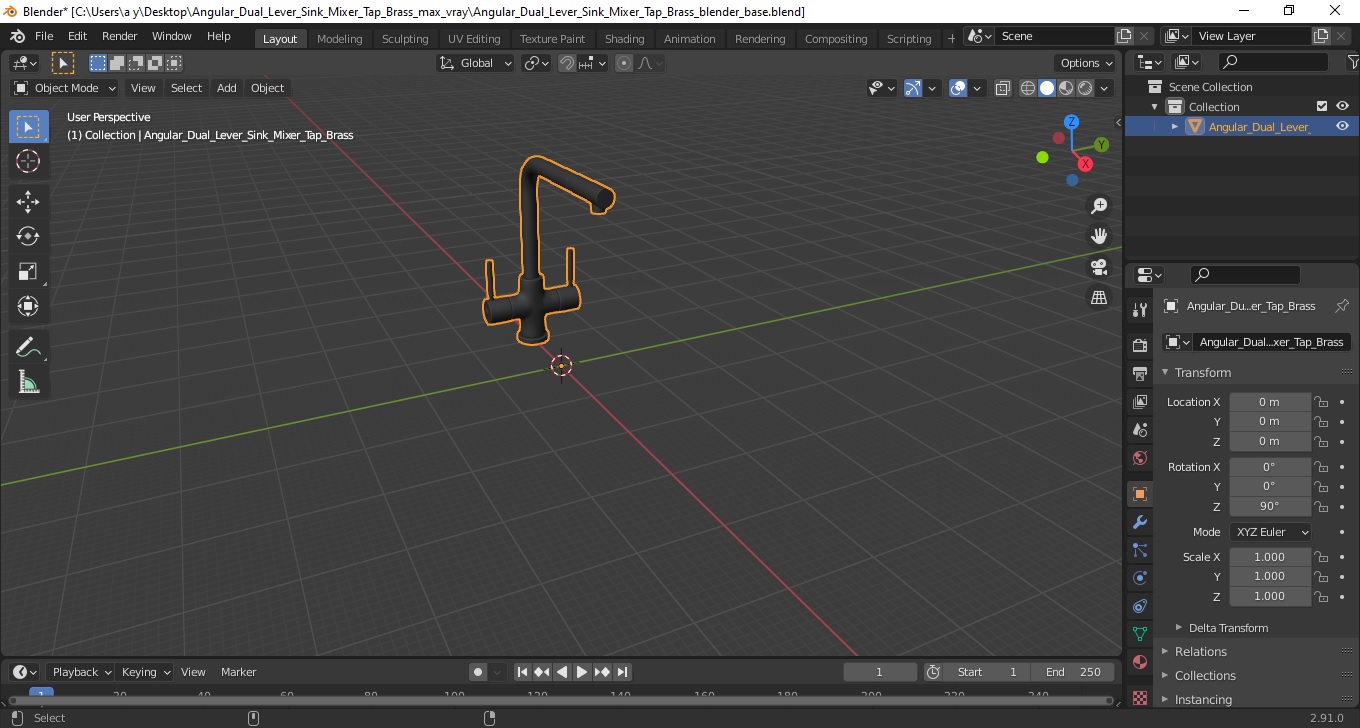Activate the Rotate tool
The width and height of the screenshot is (1360, 728).
click(28, 236)
